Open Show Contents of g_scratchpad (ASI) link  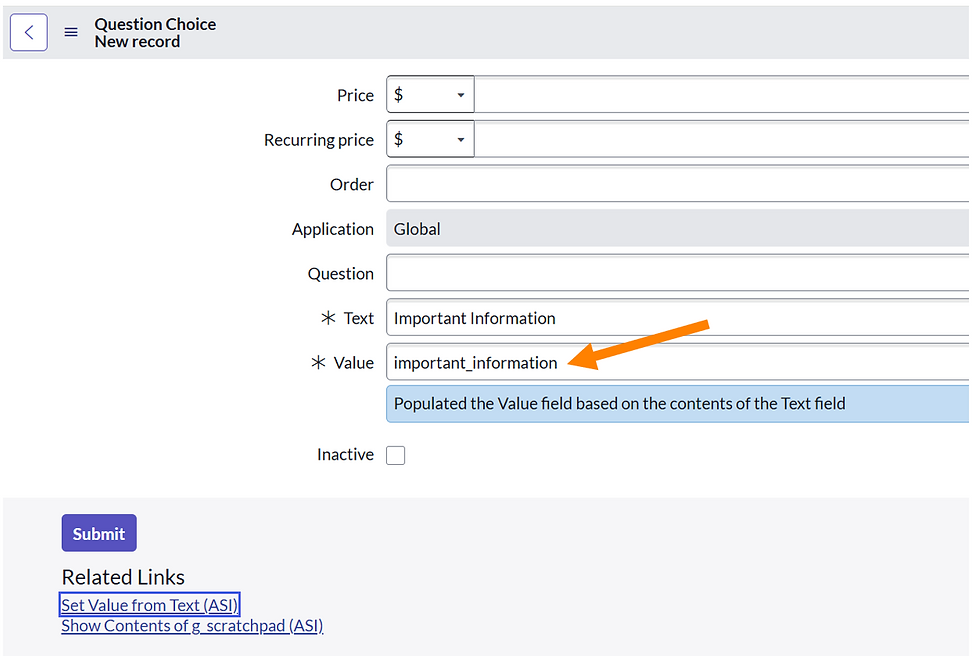click(x=191, y=625)
